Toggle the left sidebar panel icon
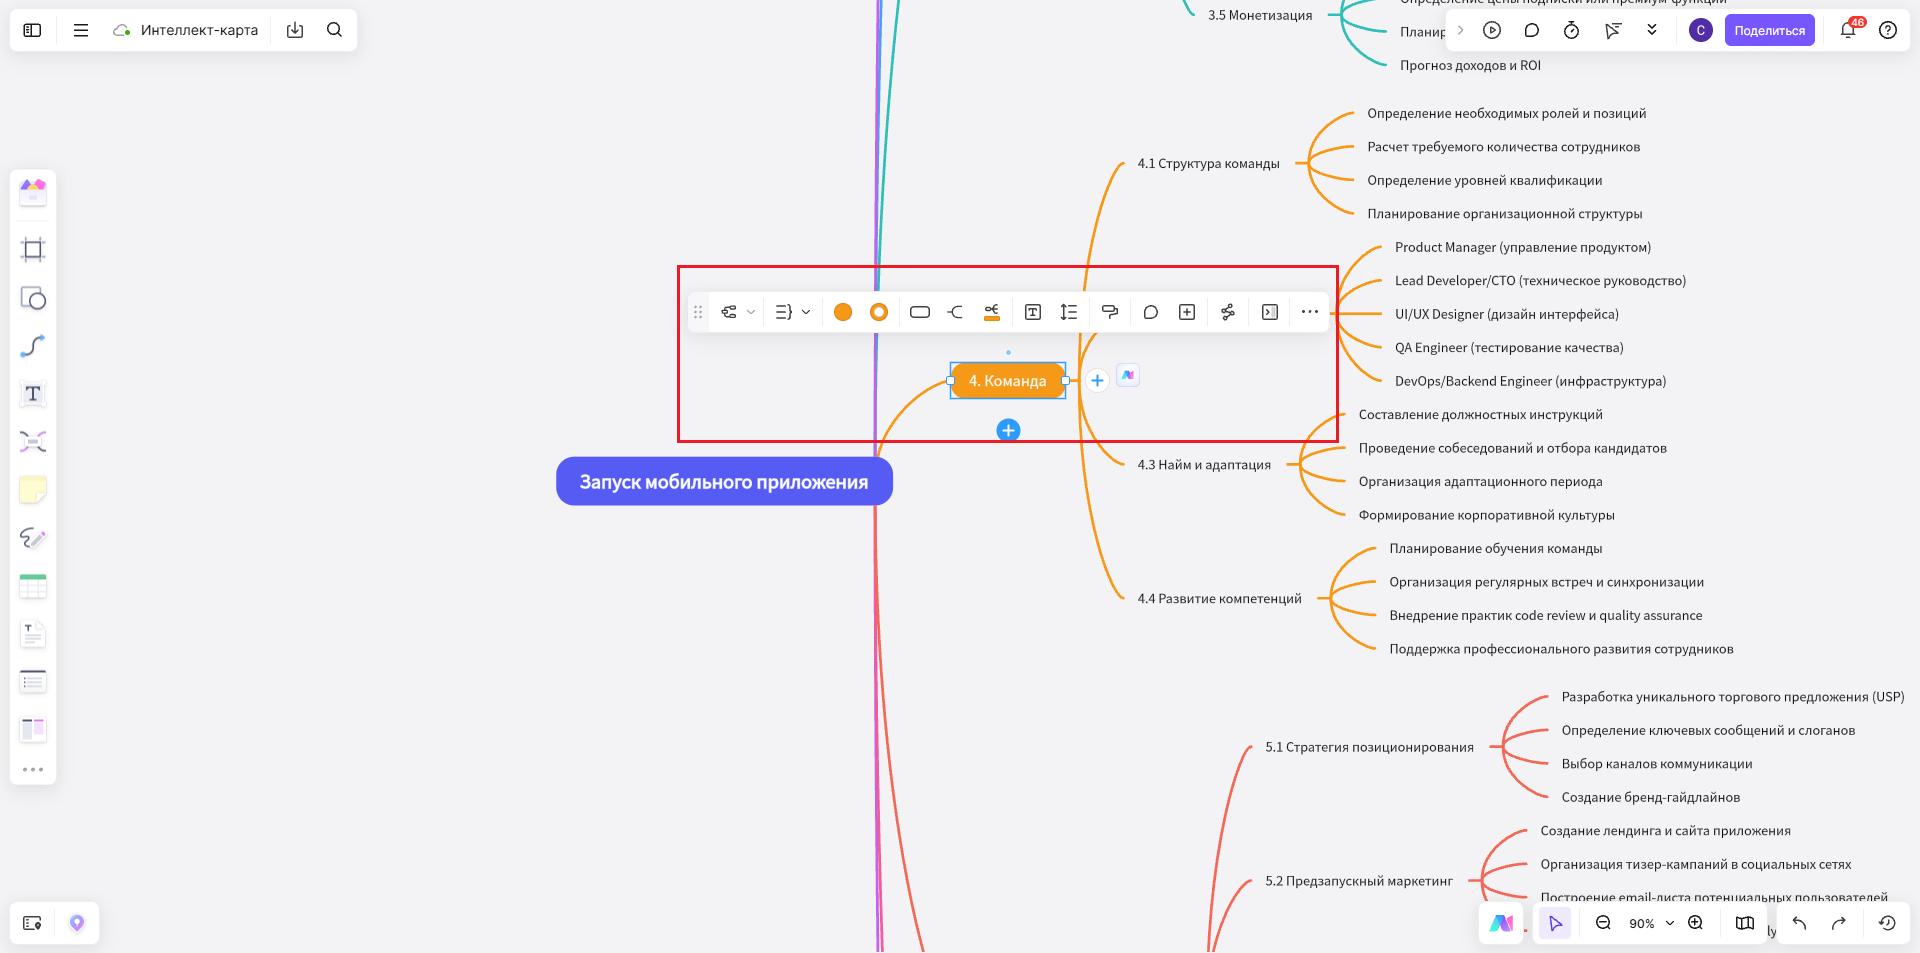The height and width of the screenshot is (953, 1920). [x=32, y=30]
